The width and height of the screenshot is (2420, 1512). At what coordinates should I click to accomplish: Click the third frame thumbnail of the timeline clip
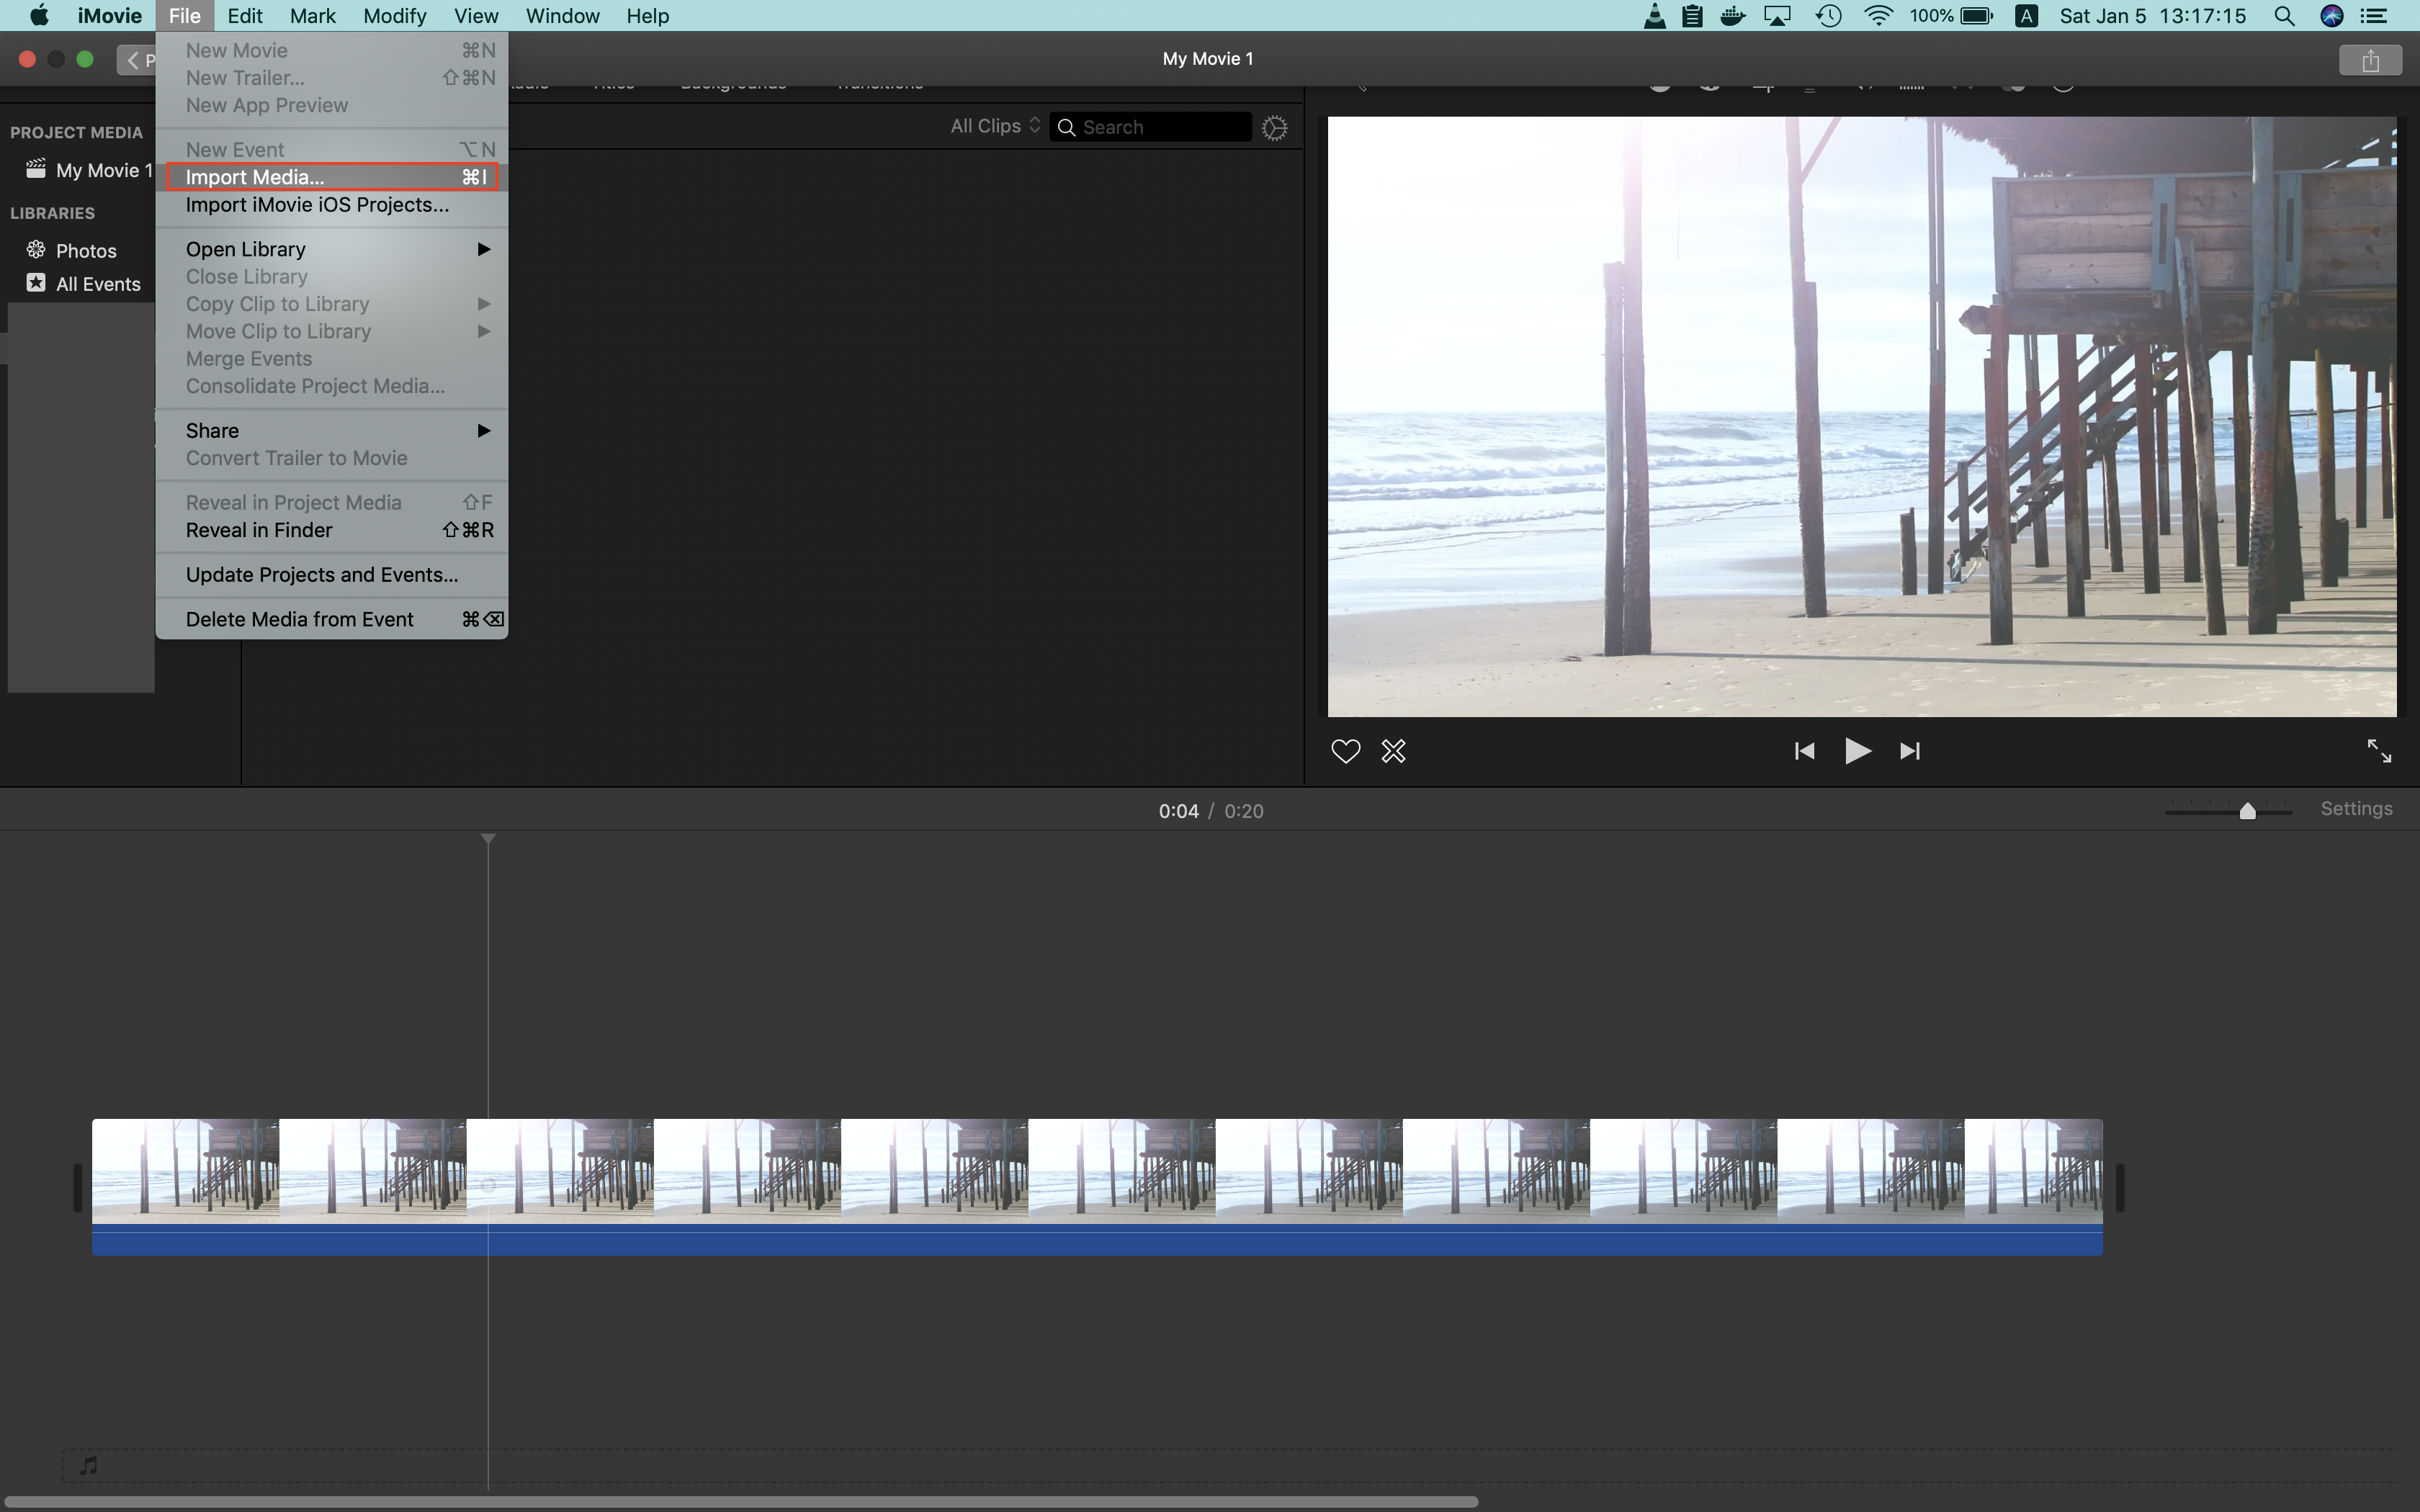pyautogui.click(x=560, y=1171)
